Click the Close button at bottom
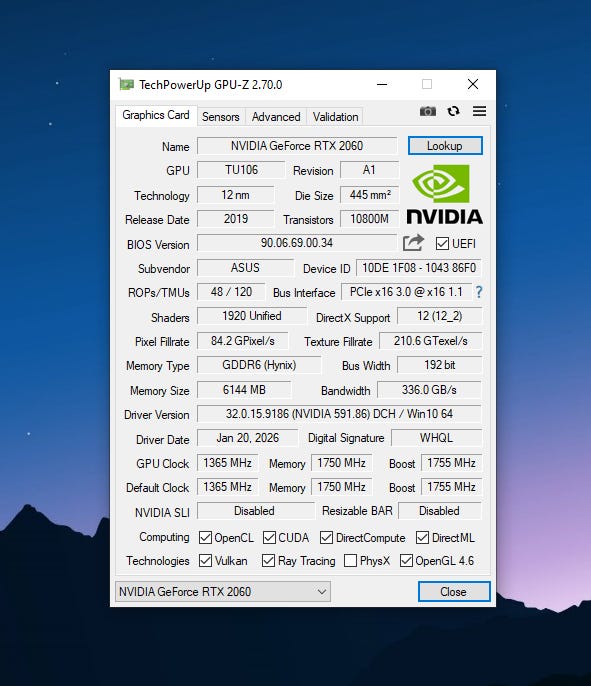The height and width of the screenshot is (686, 591). pos(454,592)
